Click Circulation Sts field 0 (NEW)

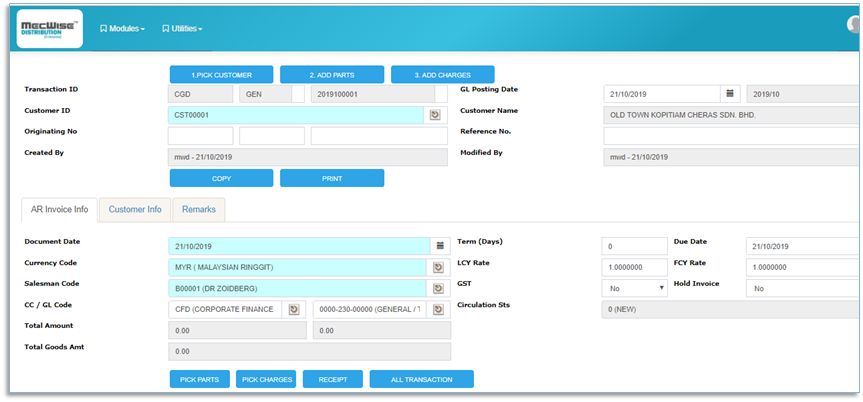[731, 309]
